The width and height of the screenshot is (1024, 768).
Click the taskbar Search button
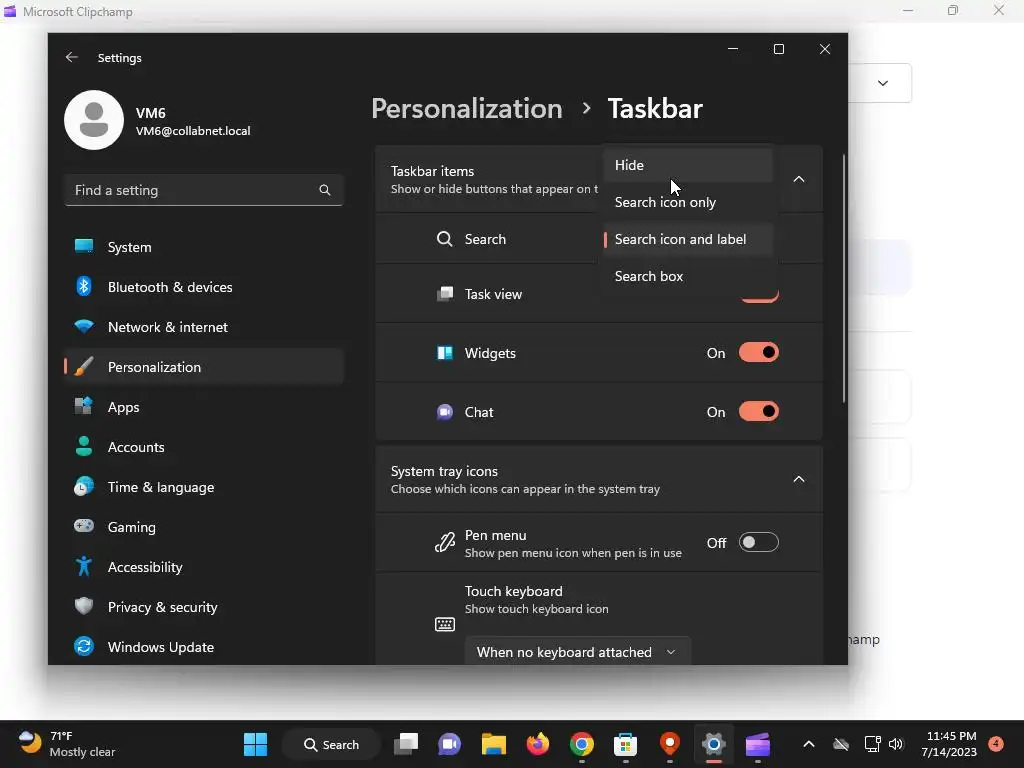[x=332, y=744]
